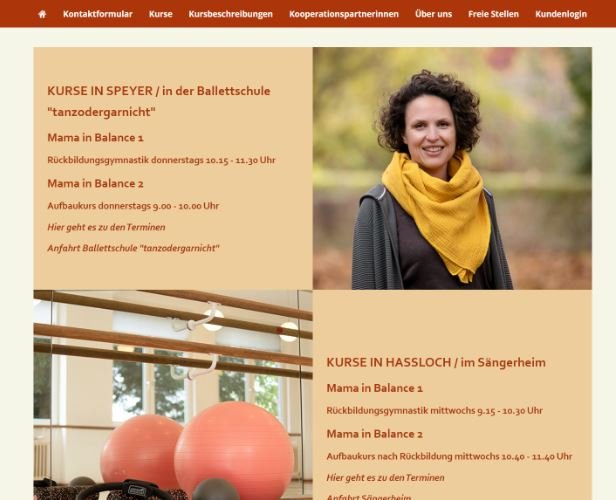Click the Kundenlogin link
616x500 pixels.
(x=561, y=14)
